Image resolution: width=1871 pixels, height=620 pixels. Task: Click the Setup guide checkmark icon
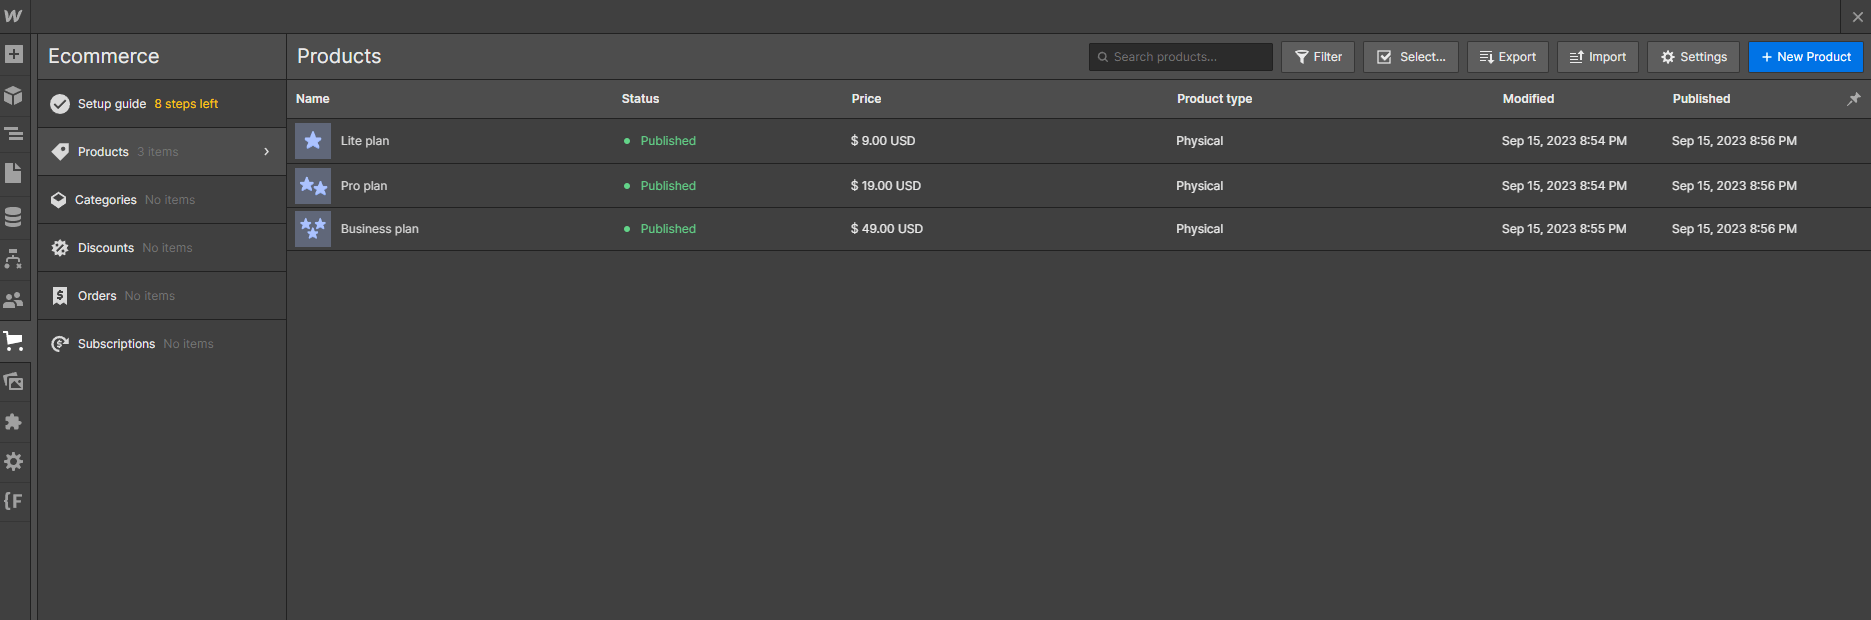(60, 104)
